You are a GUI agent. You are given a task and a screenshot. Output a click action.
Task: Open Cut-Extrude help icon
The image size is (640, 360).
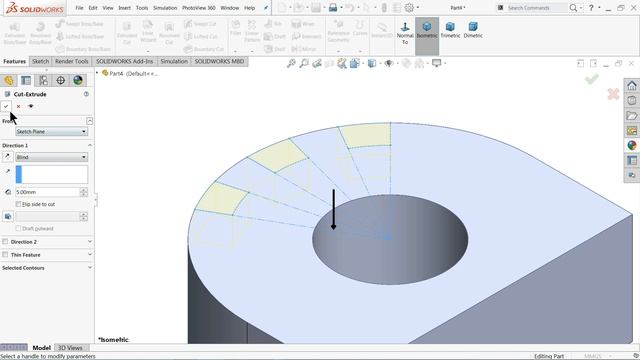coord(86,94)
